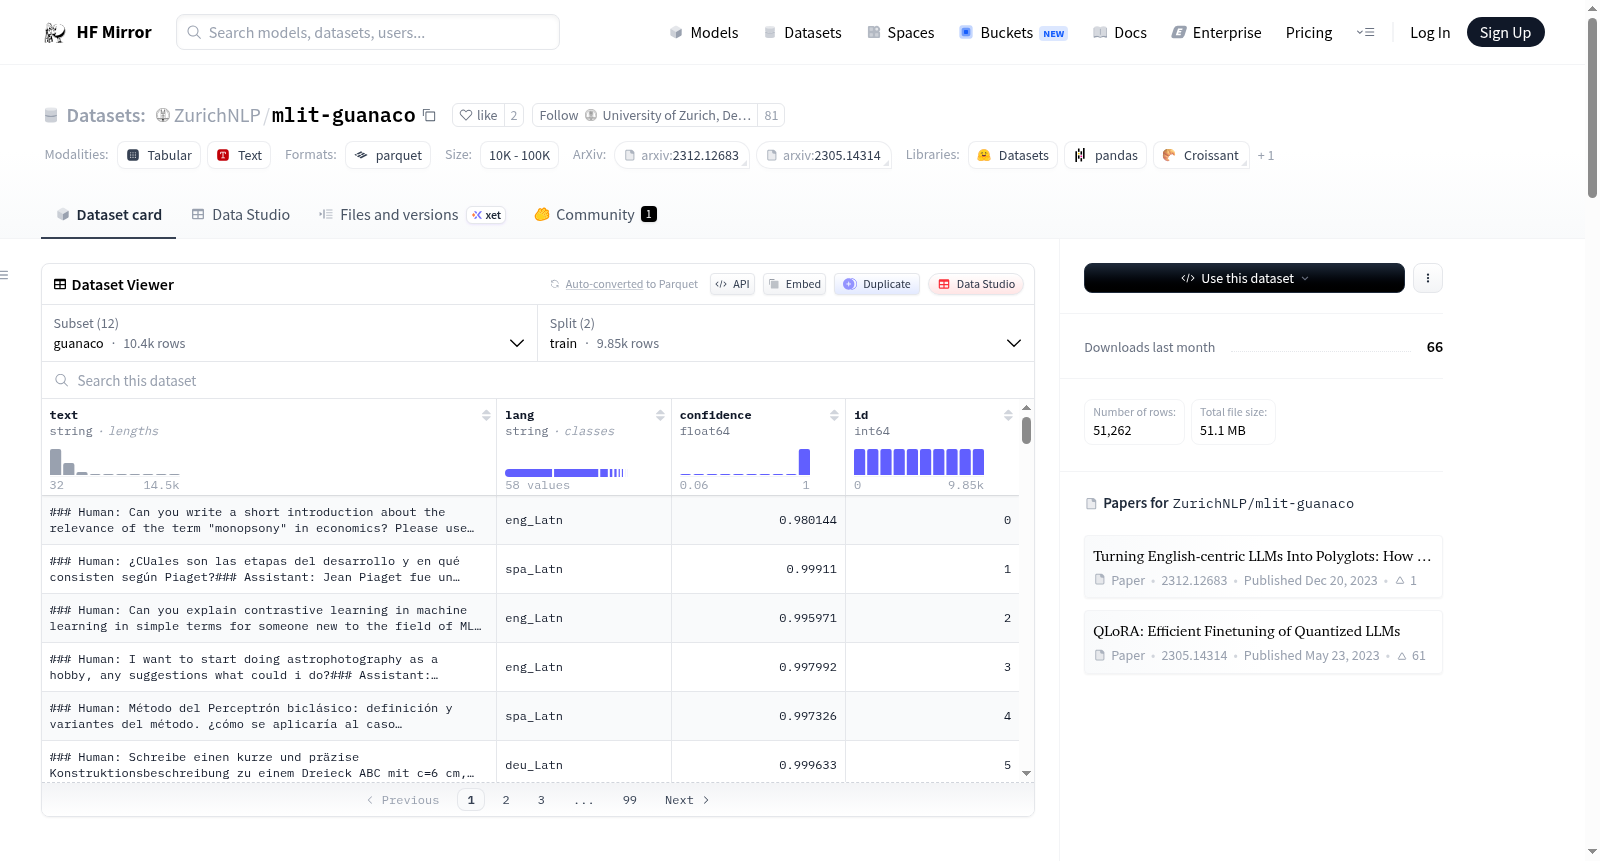Sort the lang column with its arrows
1600x861 pixels.
coord(660,415)
